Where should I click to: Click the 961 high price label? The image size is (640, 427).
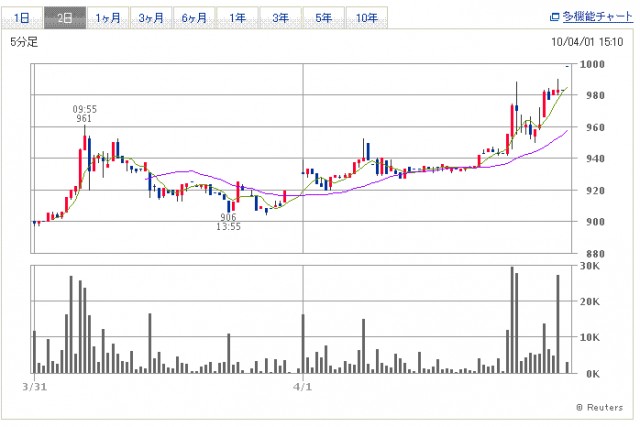(x=84, y=118)
